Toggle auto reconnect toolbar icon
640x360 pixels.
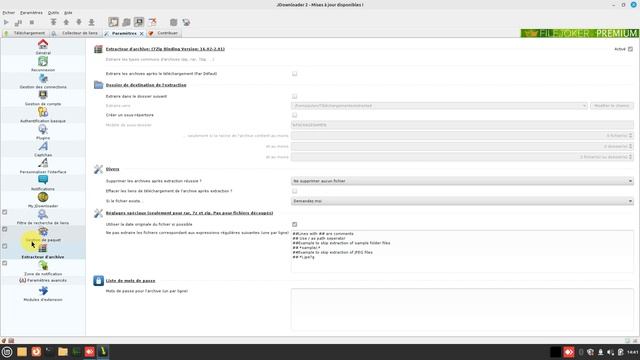tap(127, 22)
